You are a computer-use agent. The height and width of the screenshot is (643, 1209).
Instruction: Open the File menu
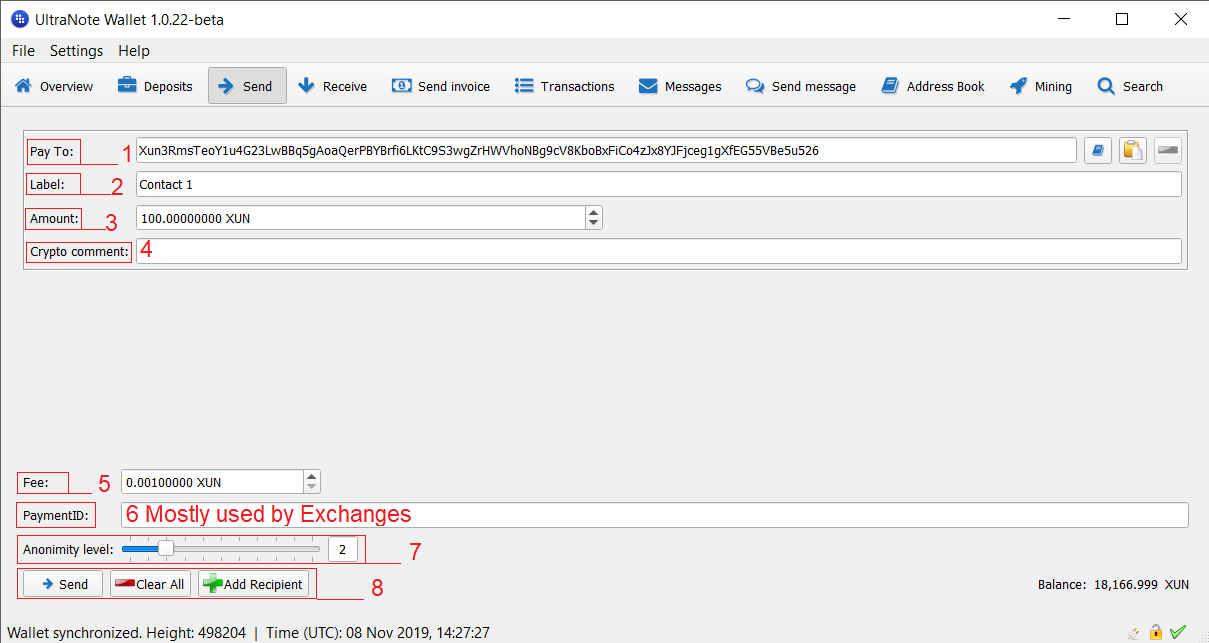23,51
